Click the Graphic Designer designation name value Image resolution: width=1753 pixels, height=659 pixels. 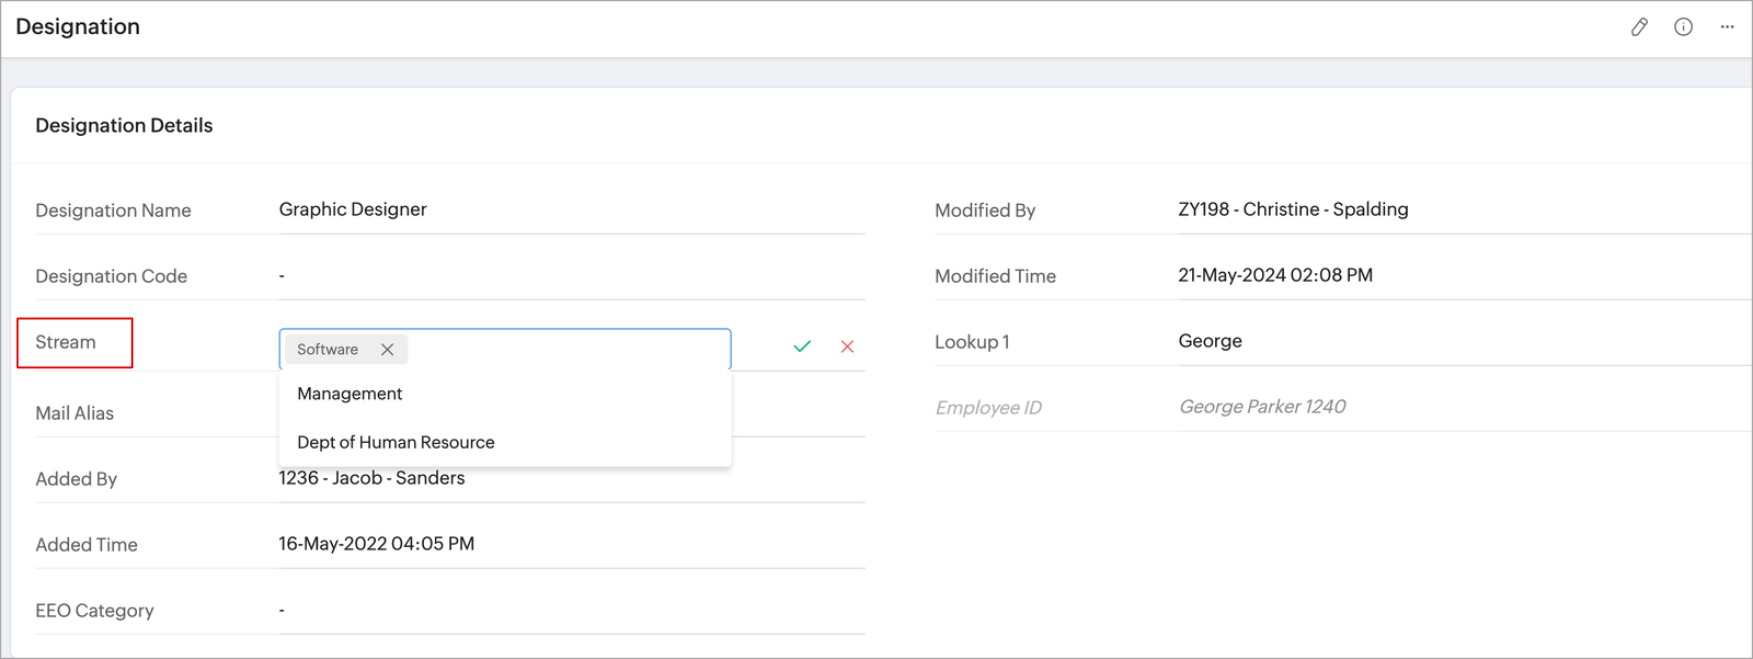353,209
